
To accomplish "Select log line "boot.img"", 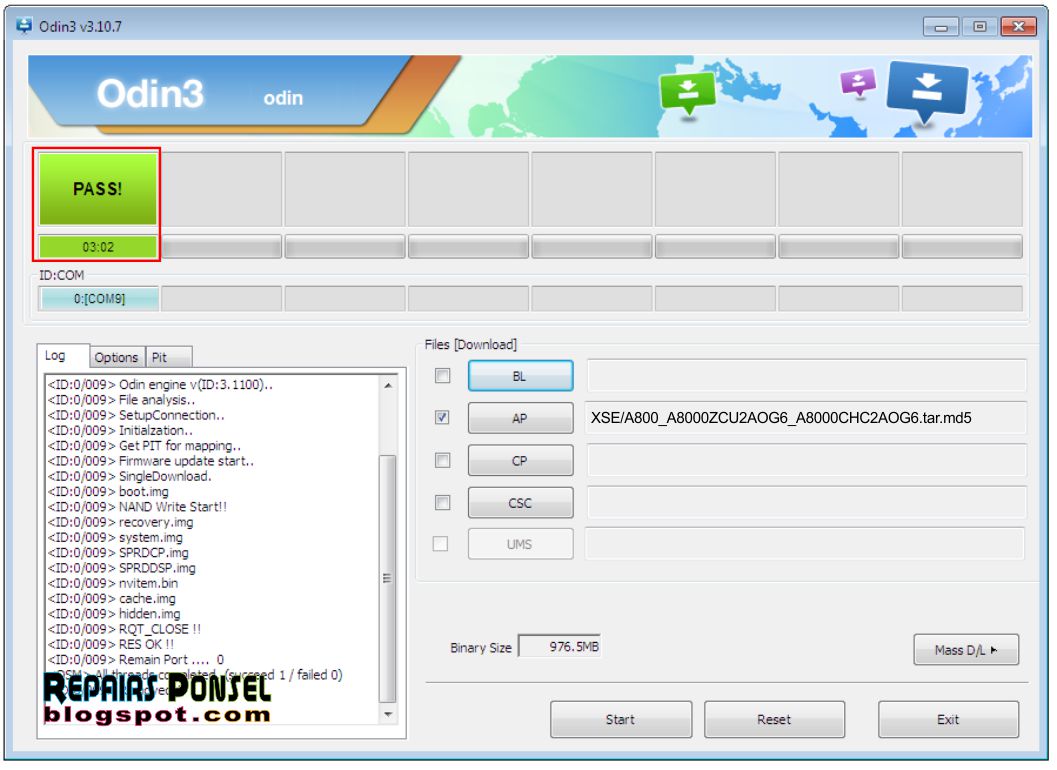I will (x=109, y=492).
